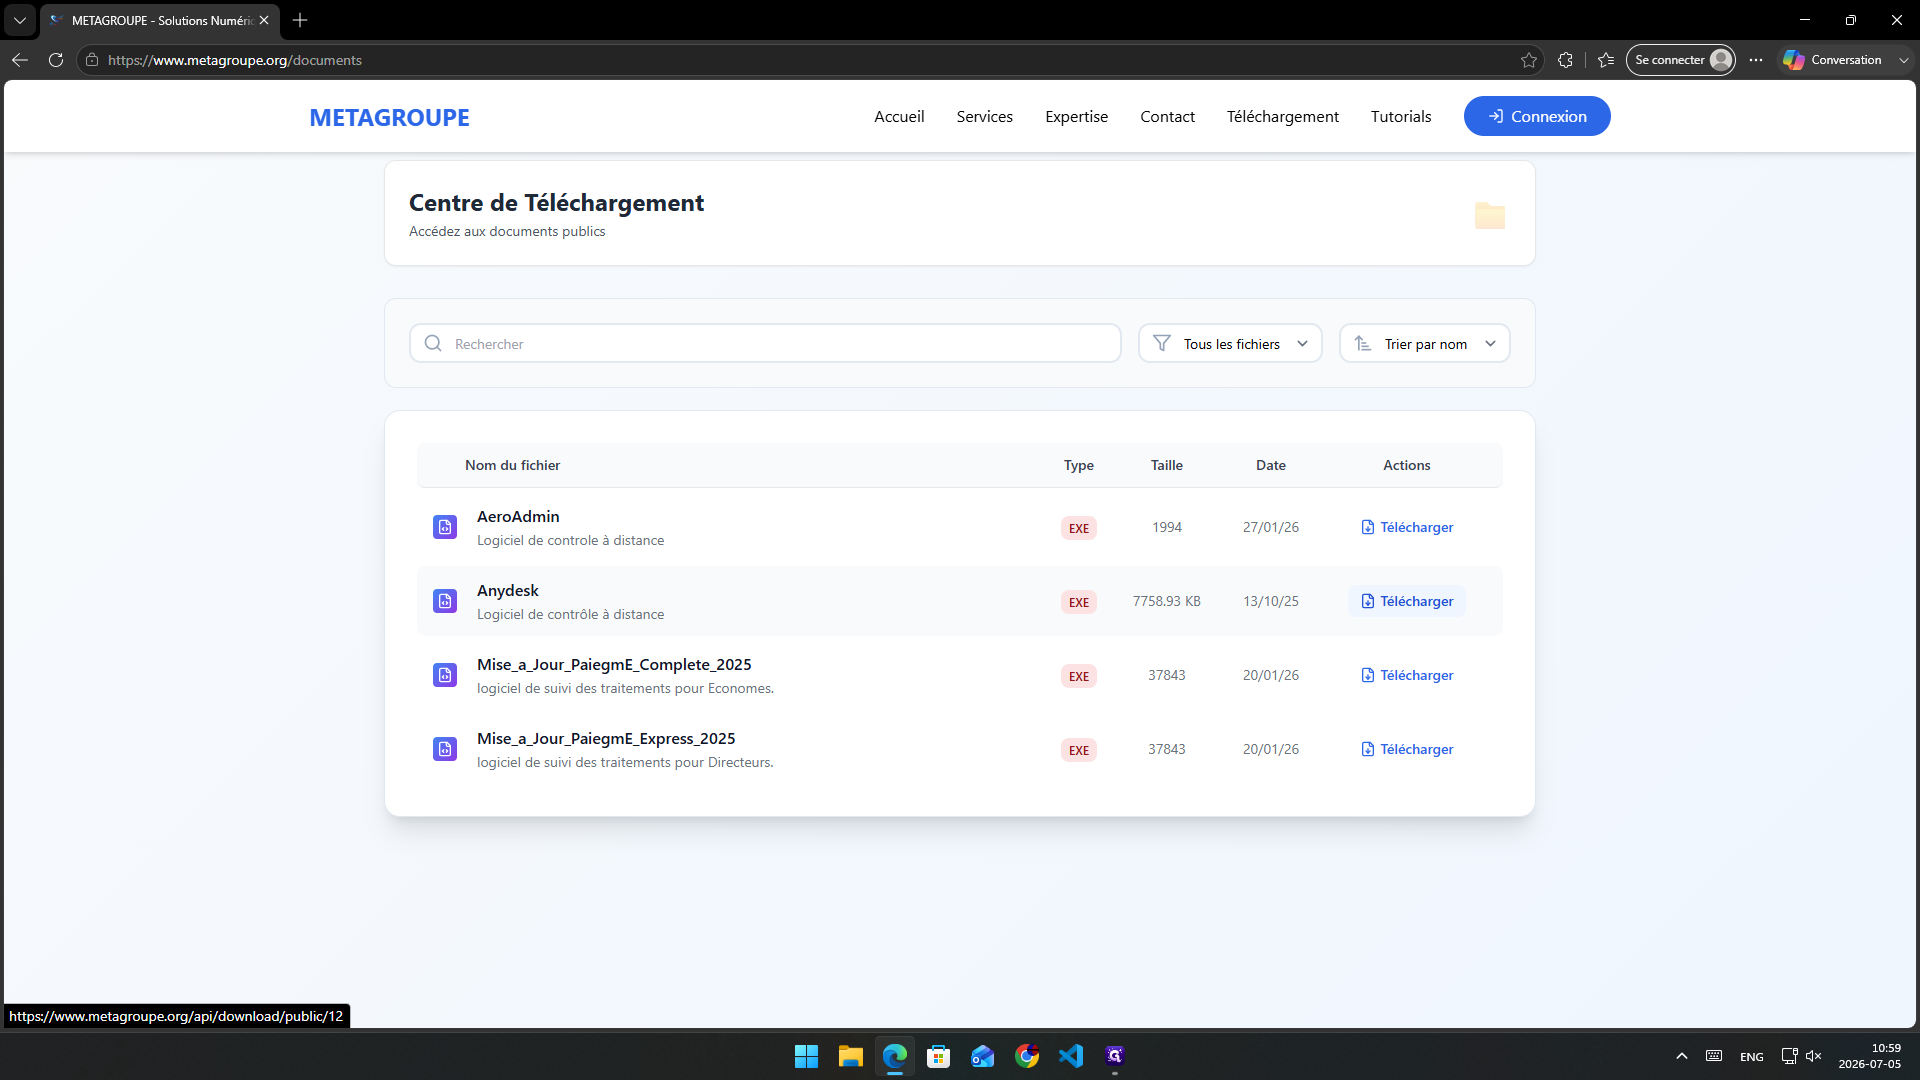This screenshot has width=1920, height=1080.
Task: Click the browser address bar URL
Action: point(235,60)
